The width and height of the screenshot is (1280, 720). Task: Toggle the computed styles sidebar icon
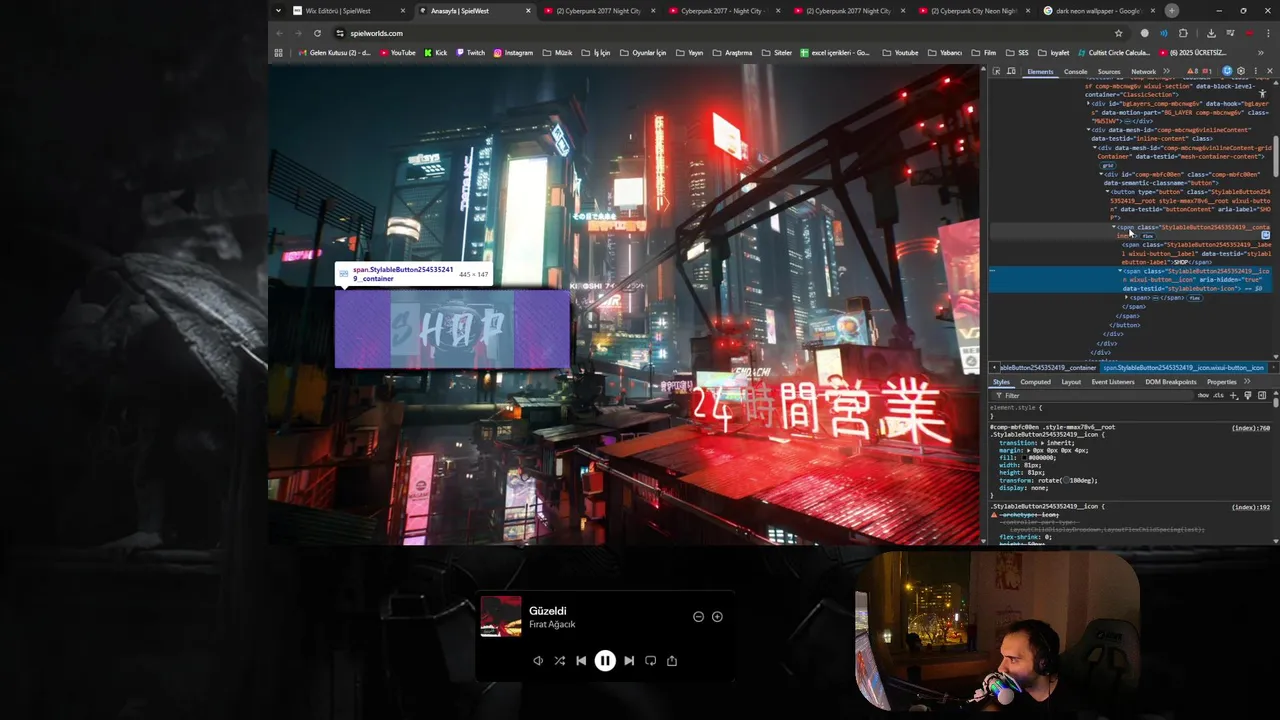tap(1262, 395)
